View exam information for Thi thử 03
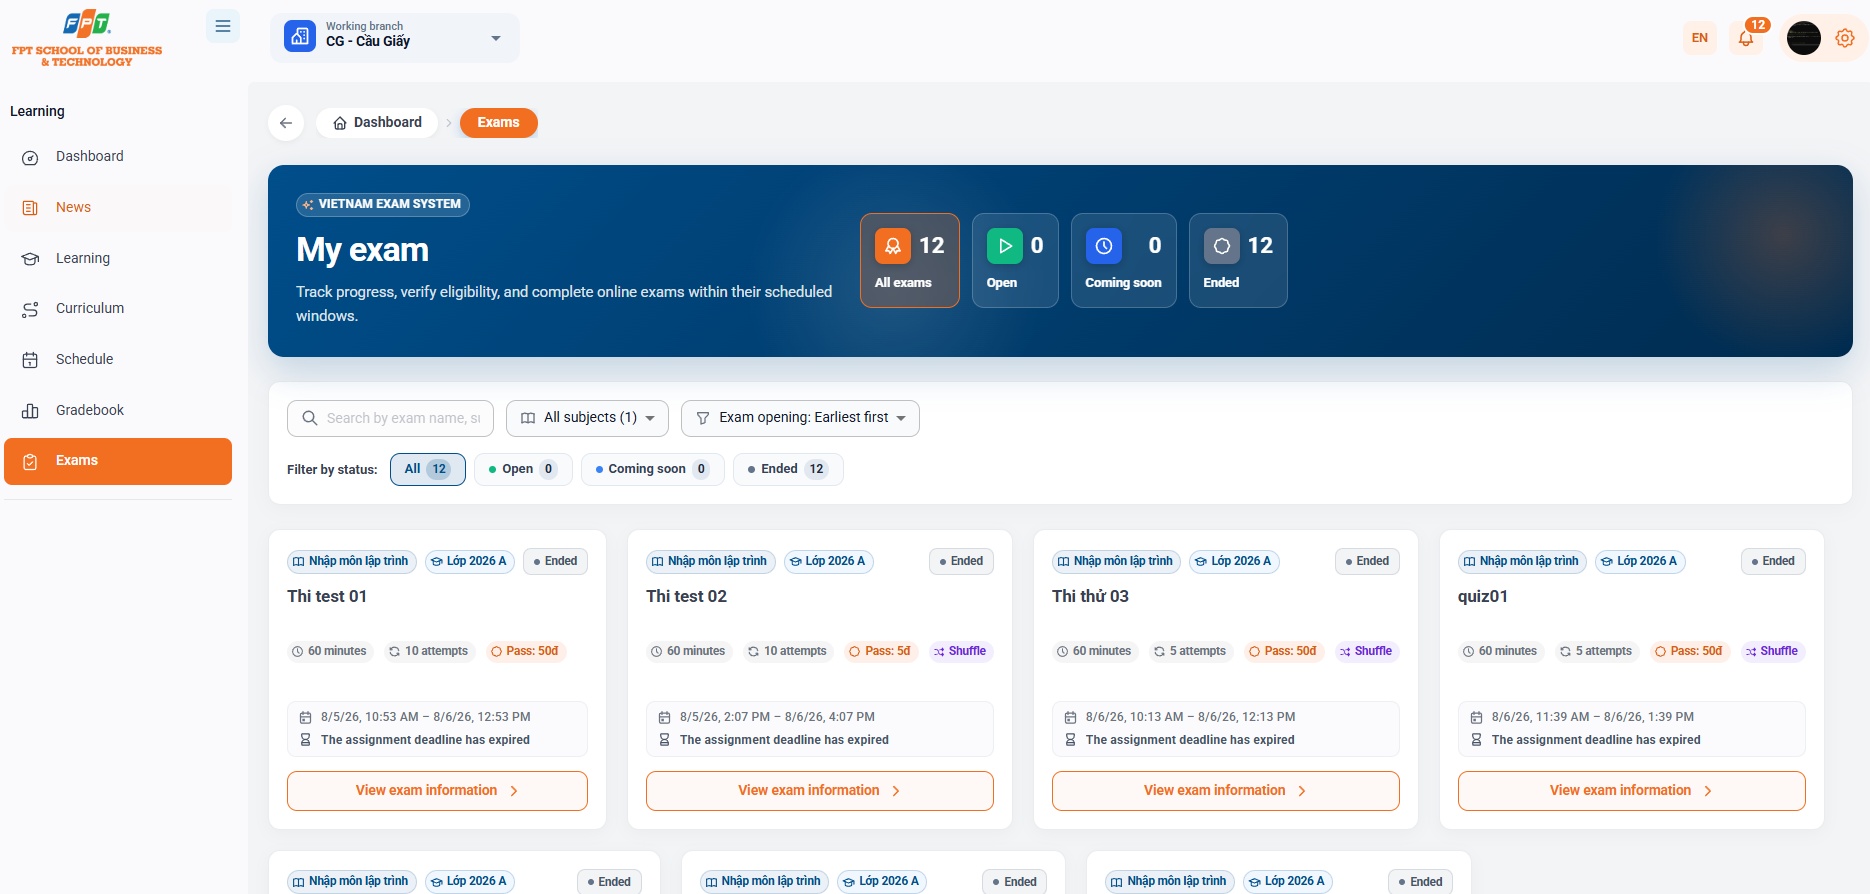Viewport: 1870px width, 894px height. point(1226,791)
